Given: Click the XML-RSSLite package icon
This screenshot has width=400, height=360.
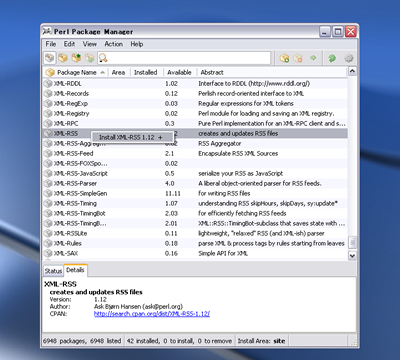Looking at the screenshot, I should click(x=48, y=233).
